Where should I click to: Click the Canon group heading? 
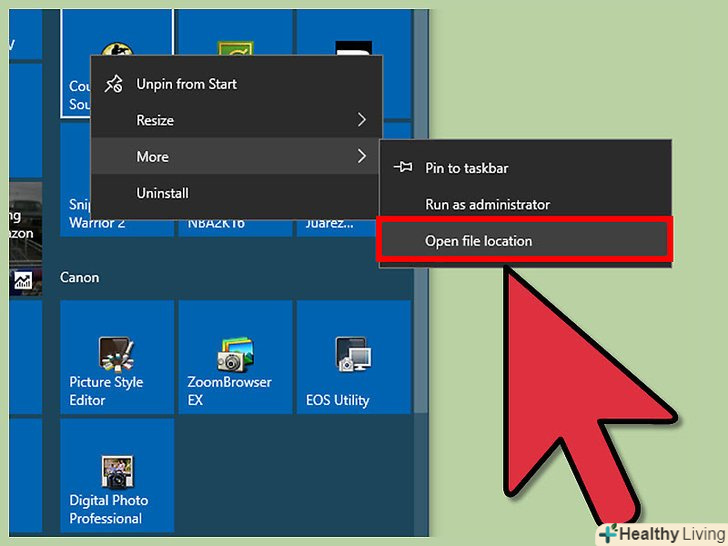click(79, 277)
